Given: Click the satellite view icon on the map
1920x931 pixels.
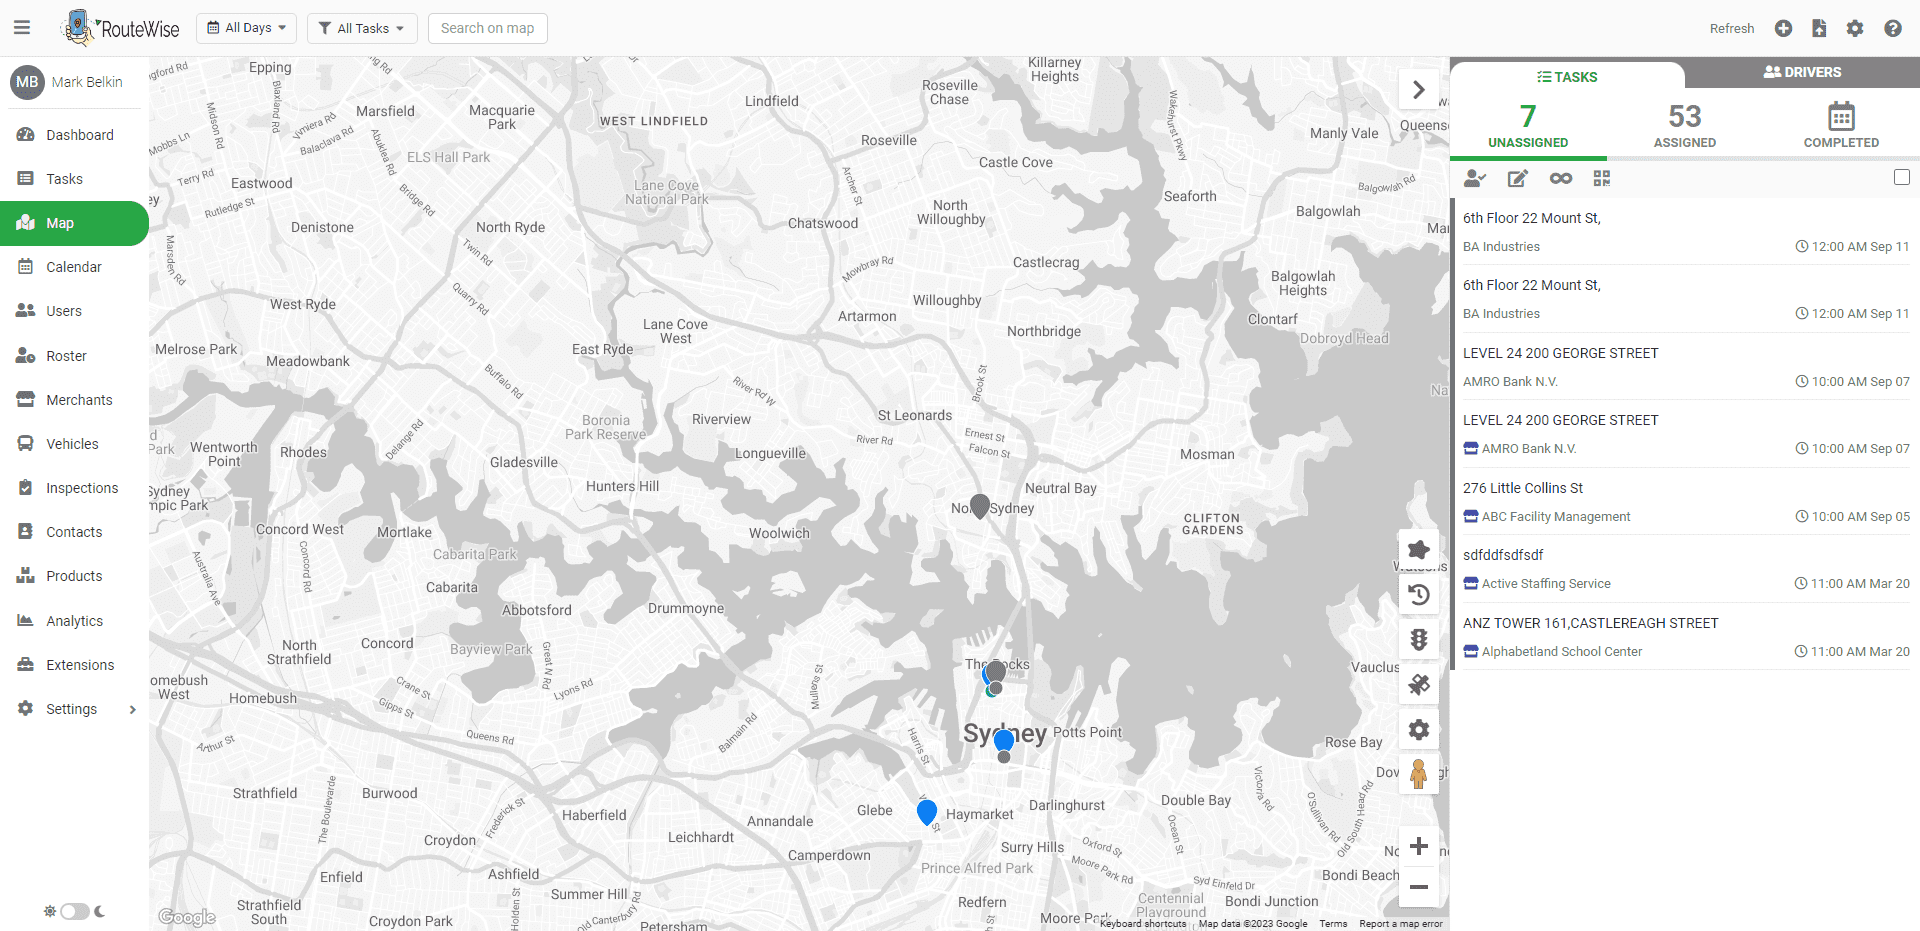Looking at the screenshot, I should (x=1419, y=684).
